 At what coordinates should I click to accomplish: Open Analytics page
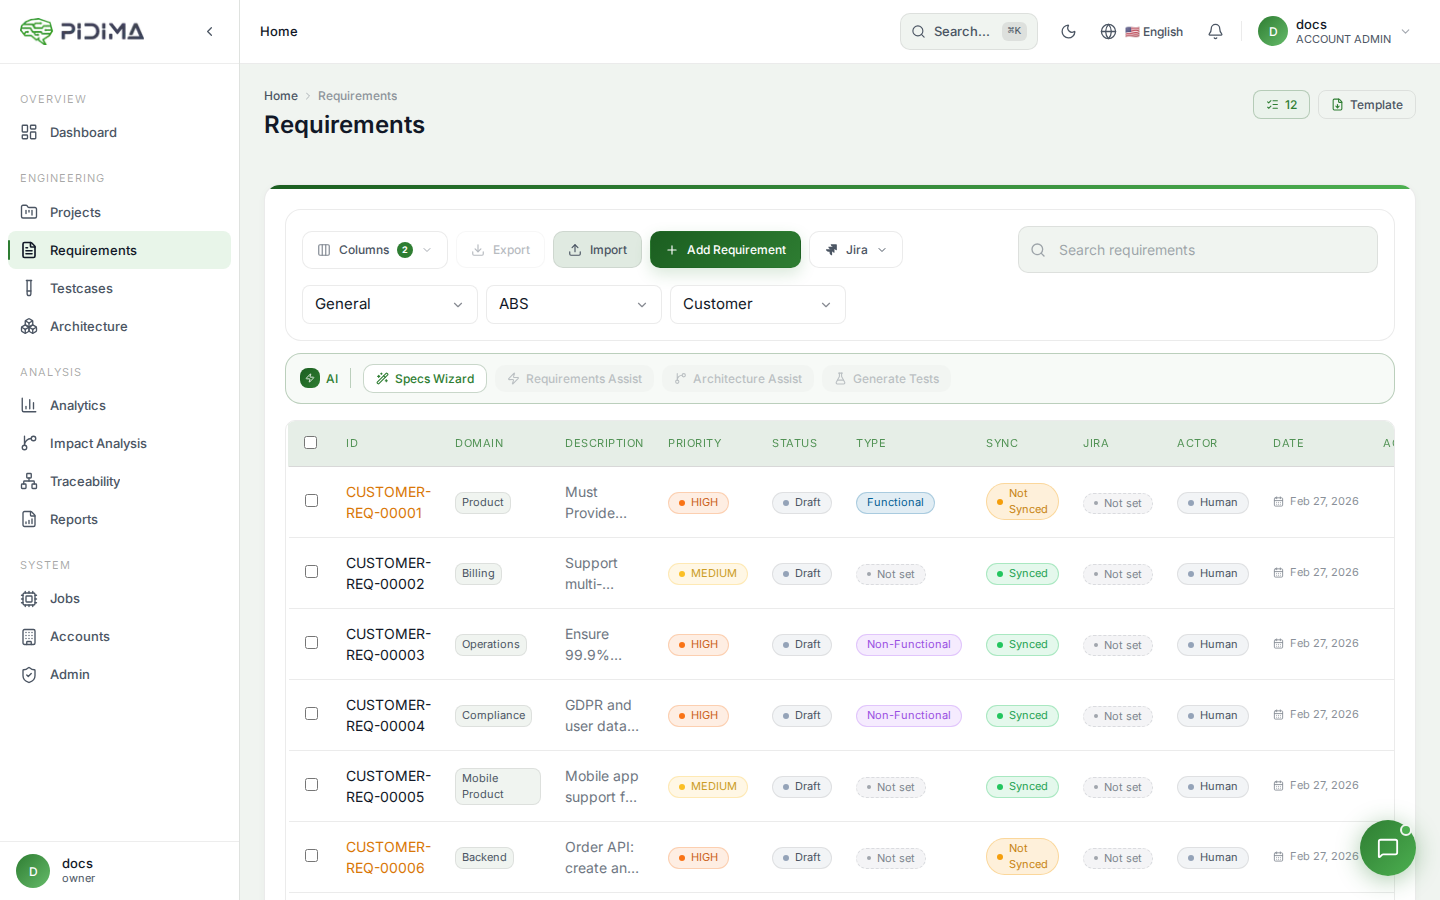(x=120, y=405)
